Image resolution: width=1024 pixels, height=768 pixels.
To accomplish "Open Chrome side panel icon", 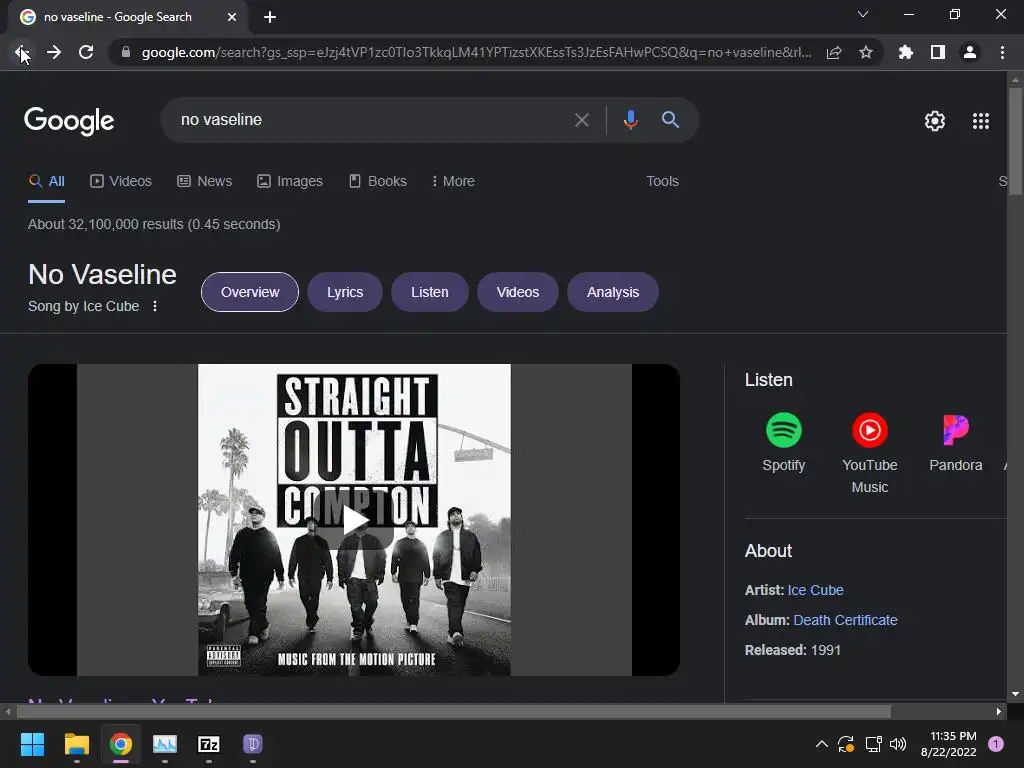I will (938, 52).
